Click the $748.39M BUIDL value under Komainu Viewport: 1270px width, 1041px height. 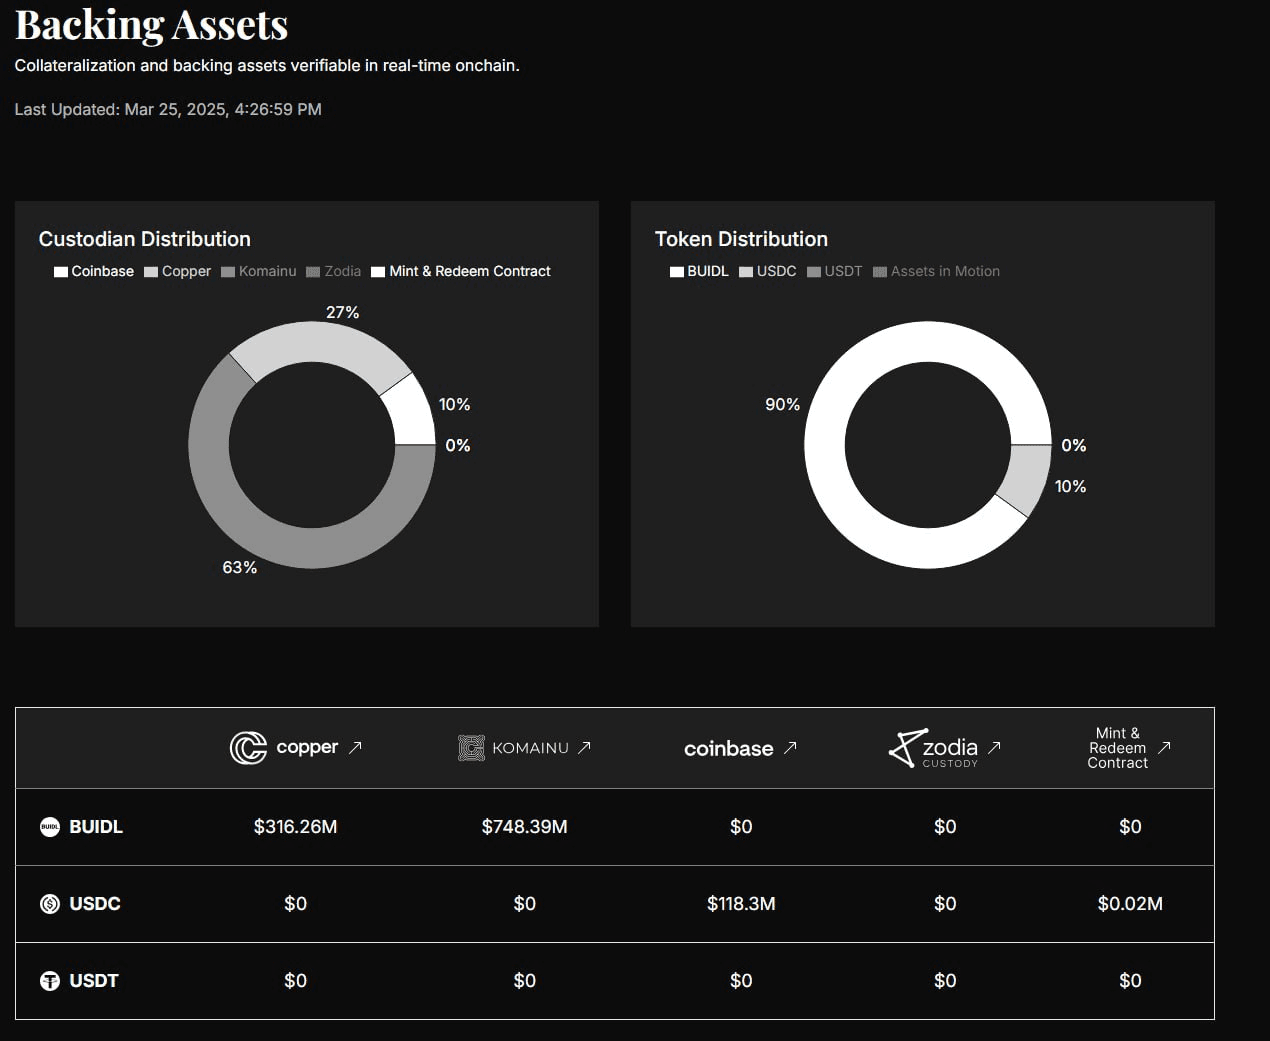tap(525, 827)
